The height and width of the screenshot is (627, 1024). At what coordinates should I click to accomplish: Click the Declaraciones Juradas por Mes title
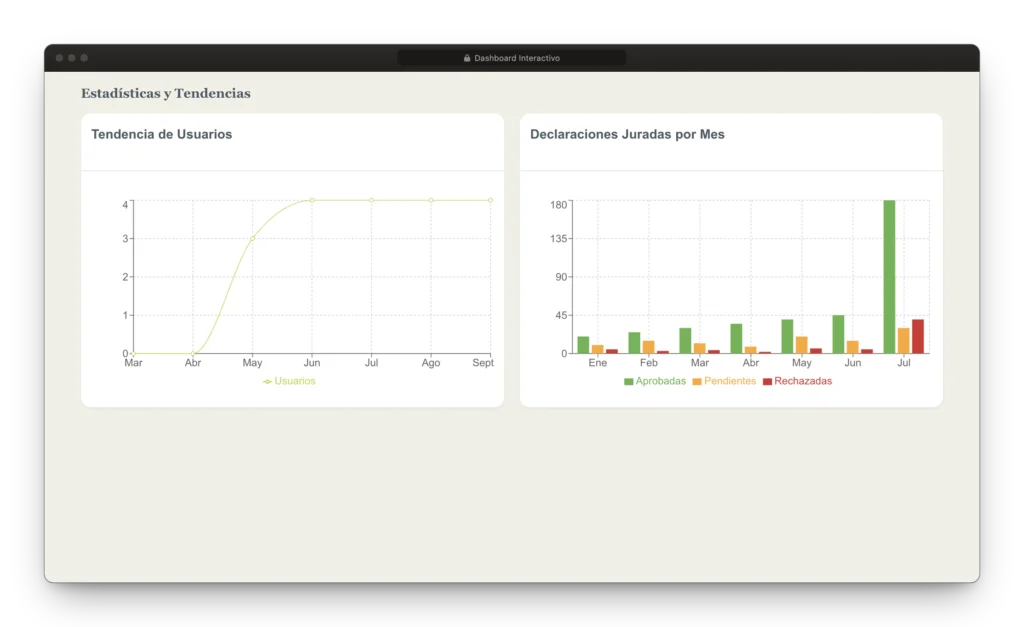coord(627,135)
